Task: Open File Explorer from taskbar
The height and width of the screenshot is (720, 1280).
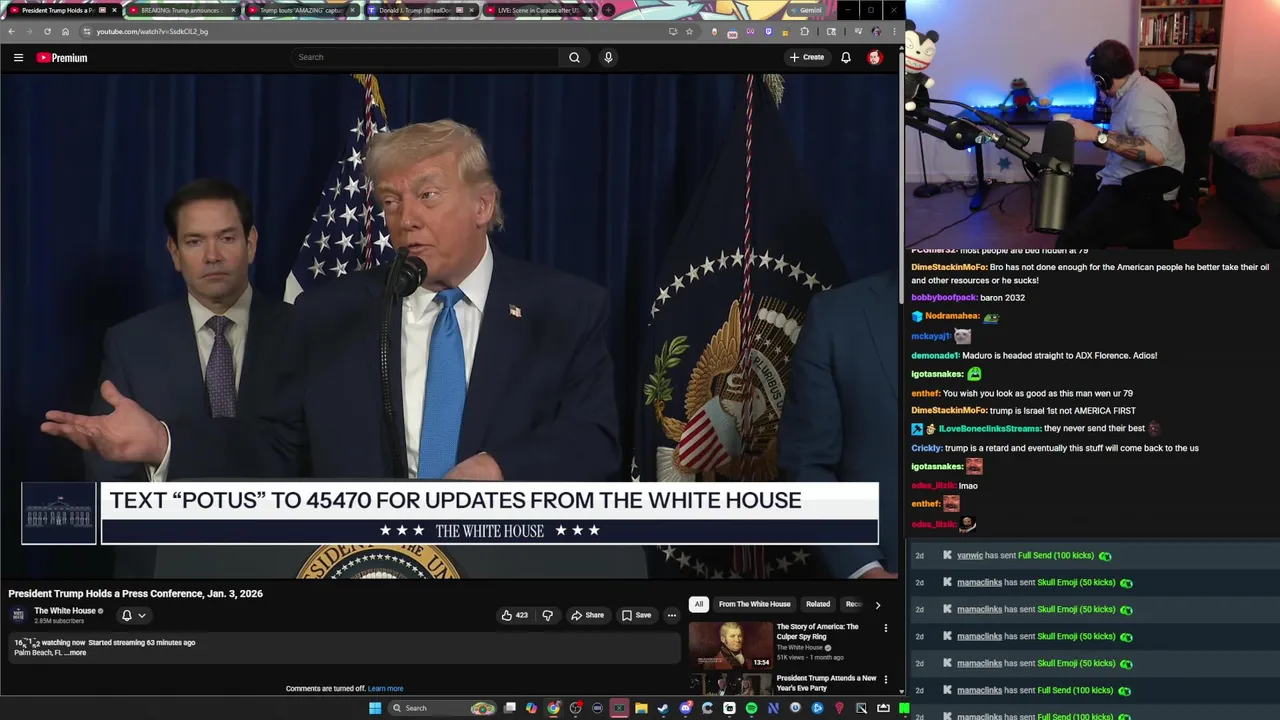Action: [641, 708]
